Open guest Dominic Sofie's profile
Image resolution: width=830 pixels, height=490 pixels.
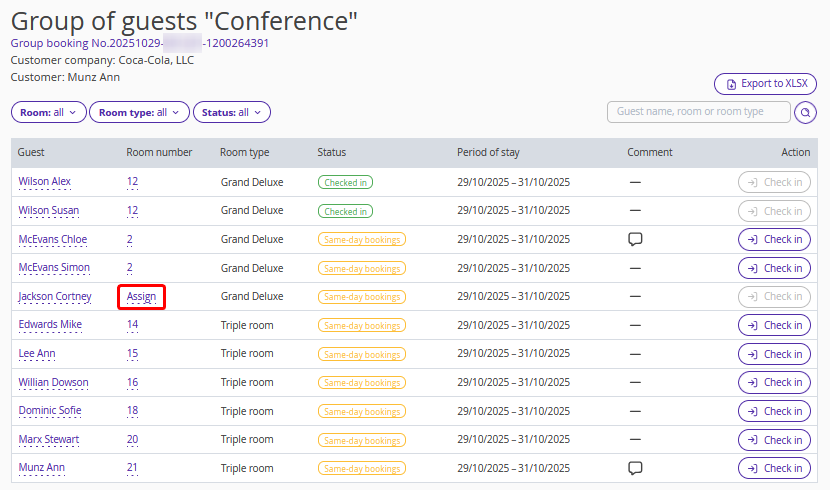tap(50, 411)
